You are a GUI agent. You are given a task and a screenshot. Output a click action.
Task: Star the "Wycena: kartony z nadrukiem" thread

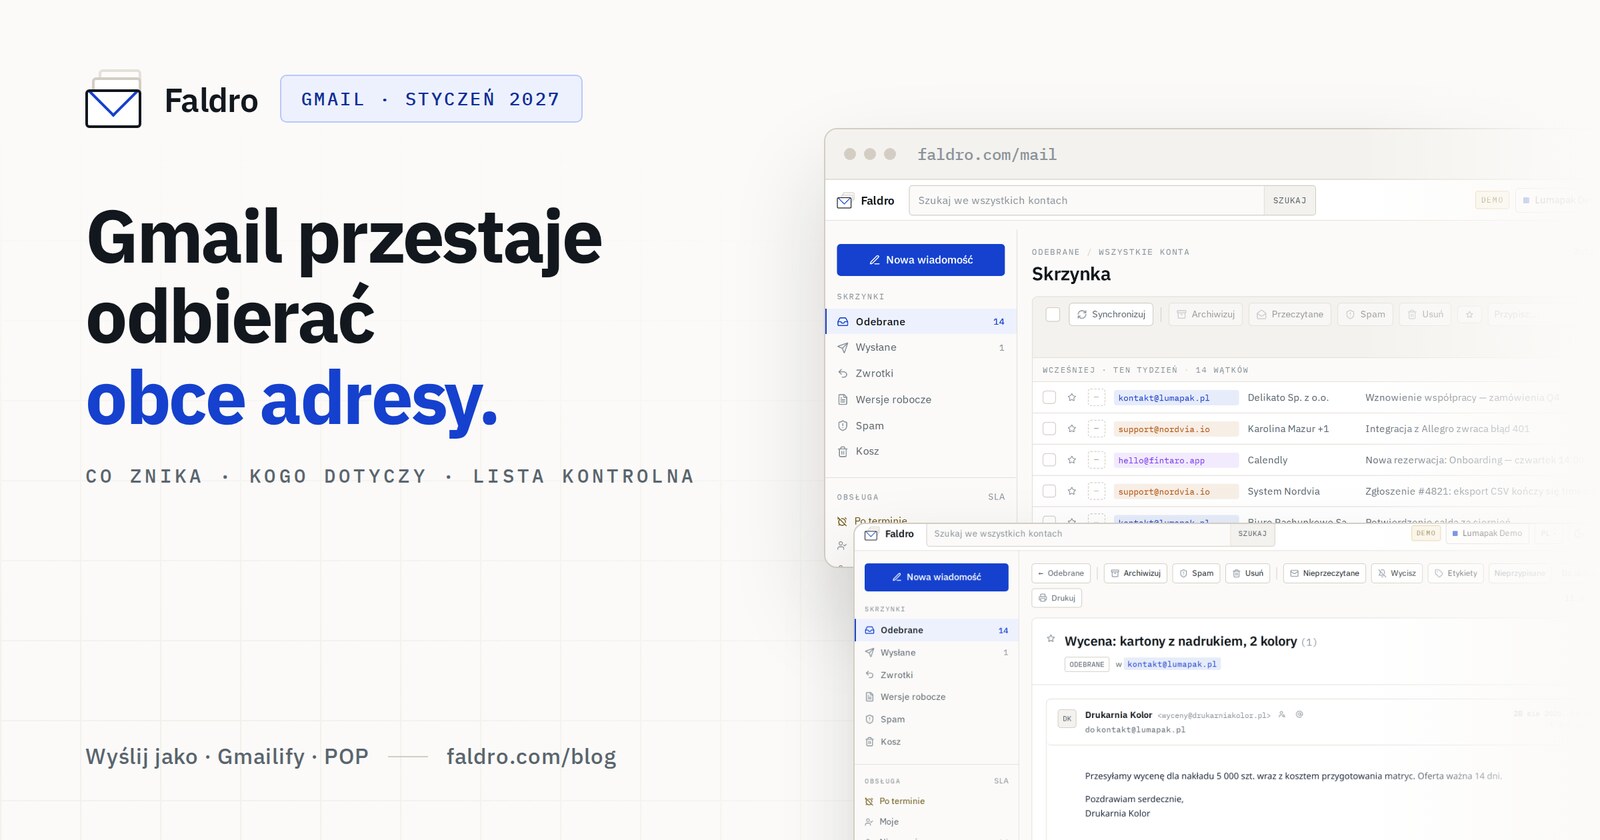pos(1050,638)
